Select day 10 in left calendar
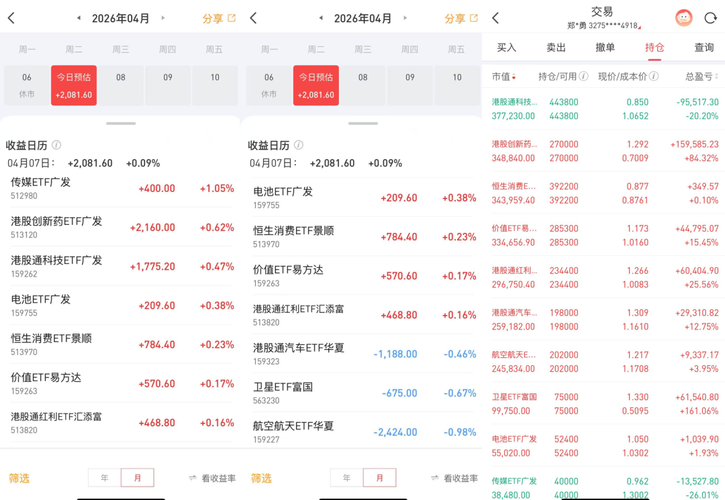725x500 pixels. [x=215, y=86]
